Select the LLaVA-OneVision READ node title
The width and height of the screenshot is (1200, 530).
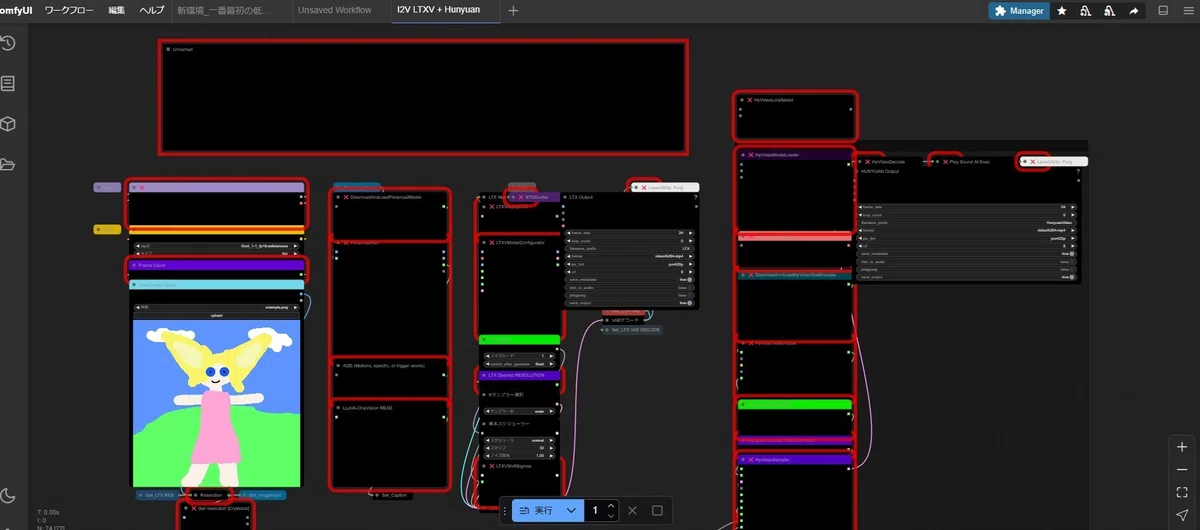tap(370, 408)
